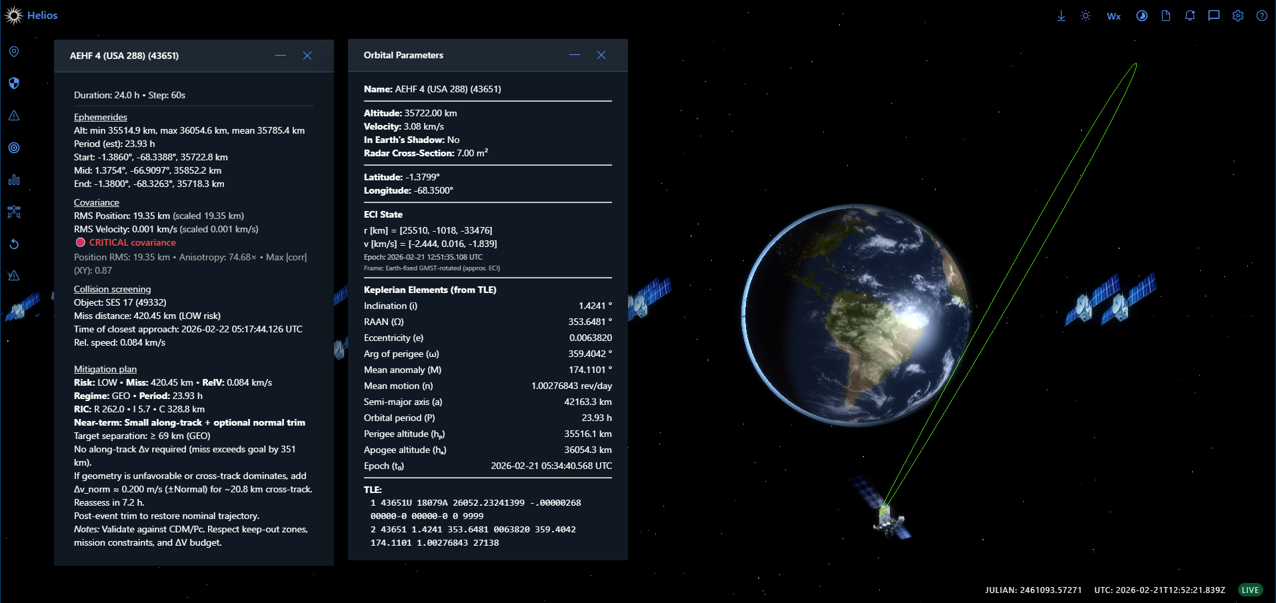
Task: Select the satellite just left of Earth
Action: 648,299
